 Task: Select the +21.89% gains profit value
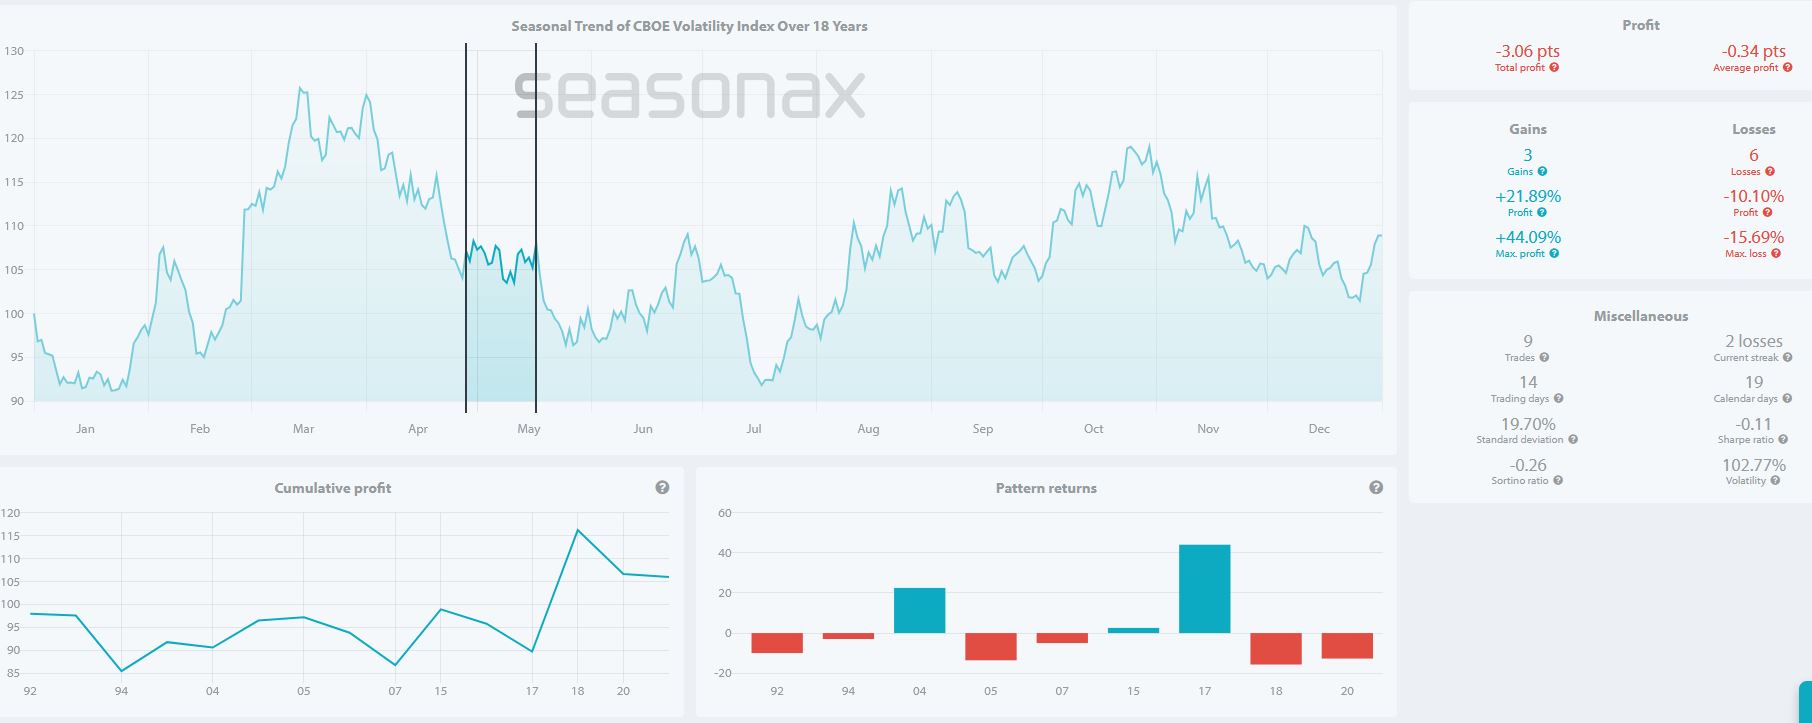coord(1528,196)
